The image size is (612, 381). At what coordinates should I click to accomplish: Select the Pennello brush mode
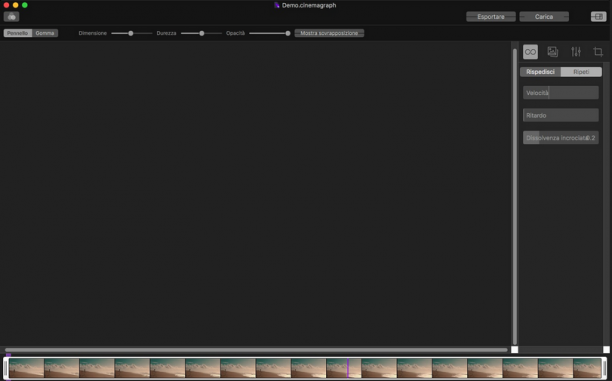tap(18, 33)
